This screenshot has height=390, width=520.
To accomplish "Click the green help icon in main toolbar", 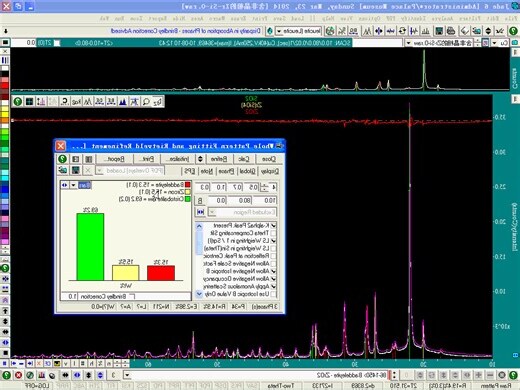I will point(513,31).
